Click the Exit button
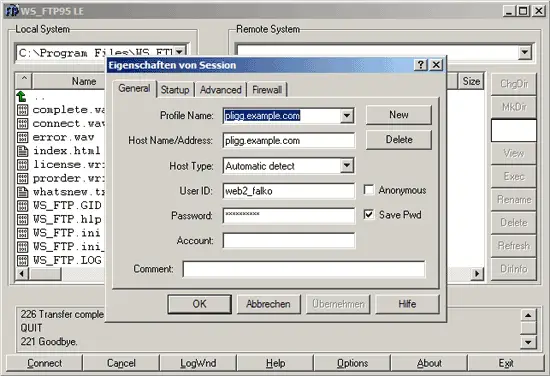Screen dimensions: 550x376 pyautogui.click(x=506, y=363)
